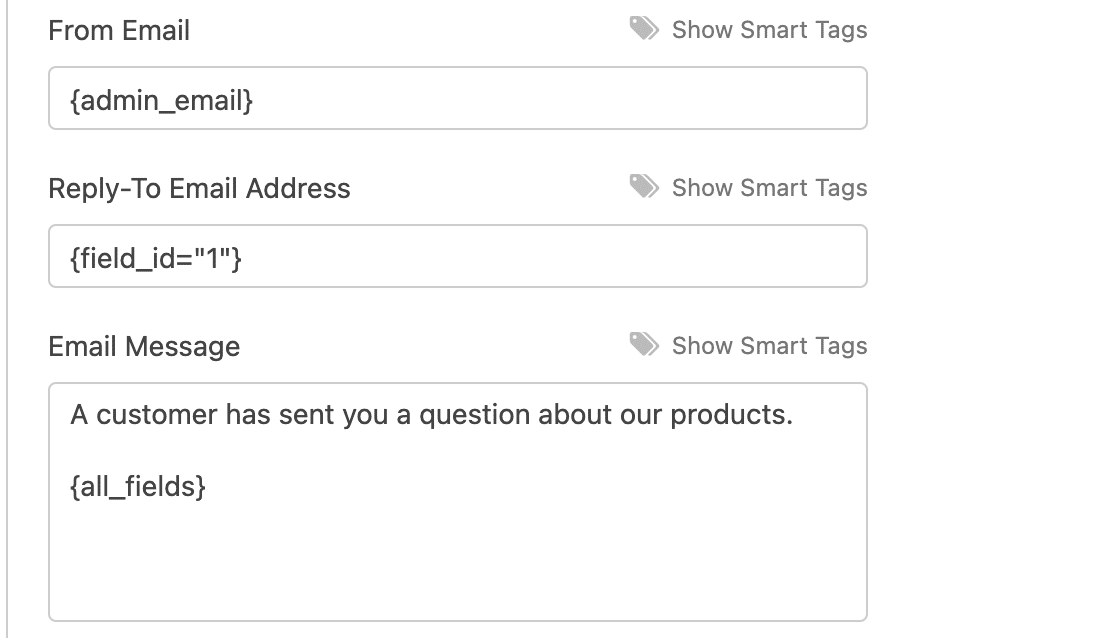
Task: Click the word "customer" in the email message
Action: coord(157,415)
